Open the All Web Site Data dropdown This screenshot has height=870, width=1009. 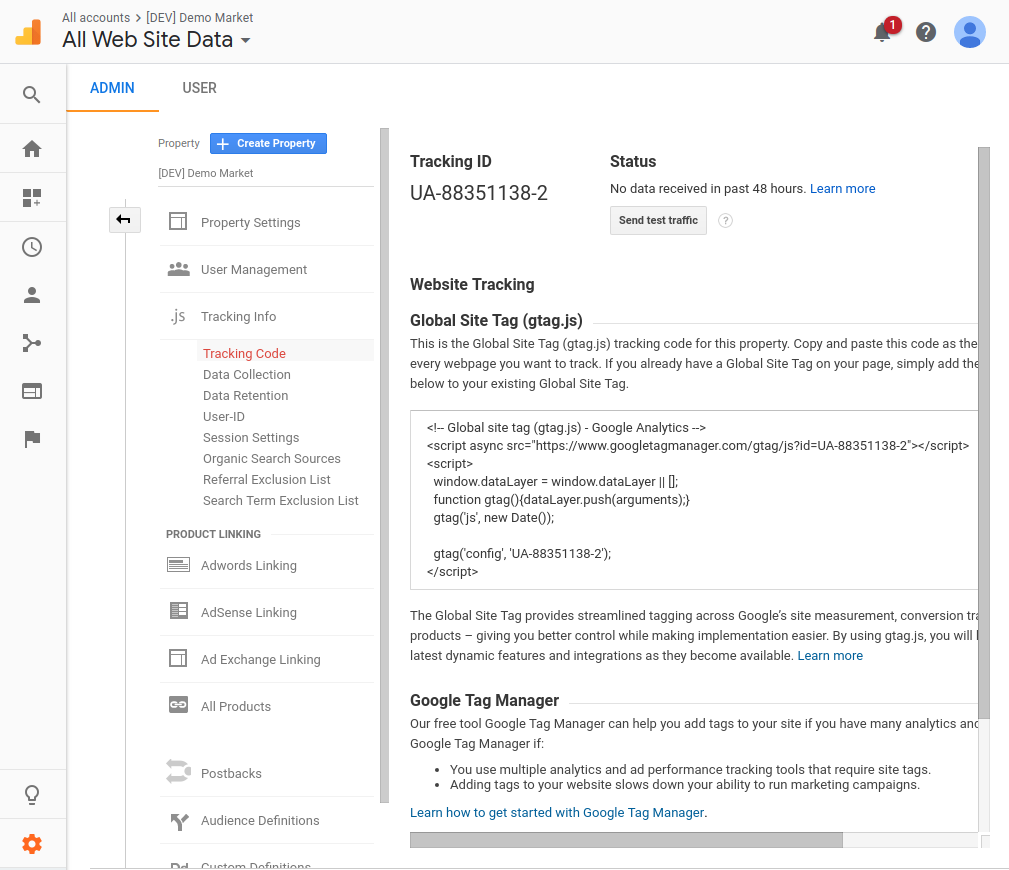click(x=156, y=40)
